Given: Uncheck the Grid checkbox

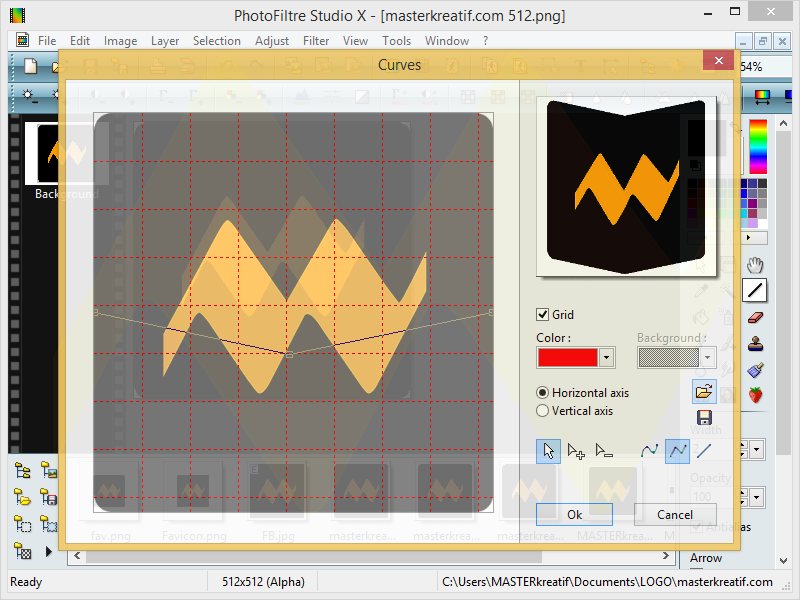Looking at the screenshot, I should point(542,314).
